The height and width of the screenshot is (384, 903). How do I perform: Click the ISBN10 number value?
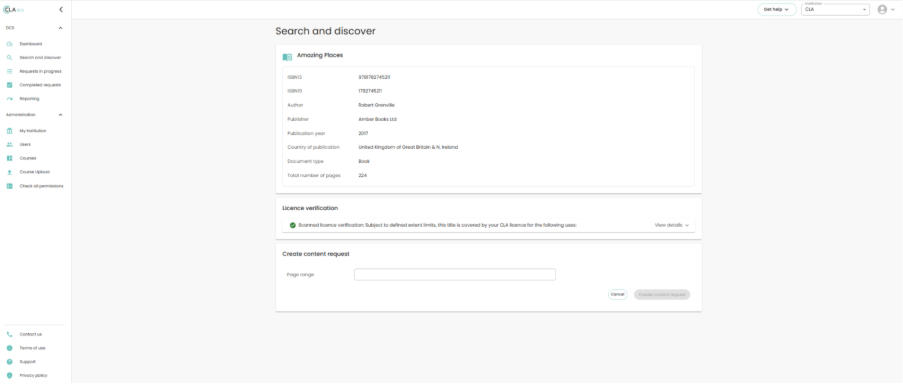[370, 91]
